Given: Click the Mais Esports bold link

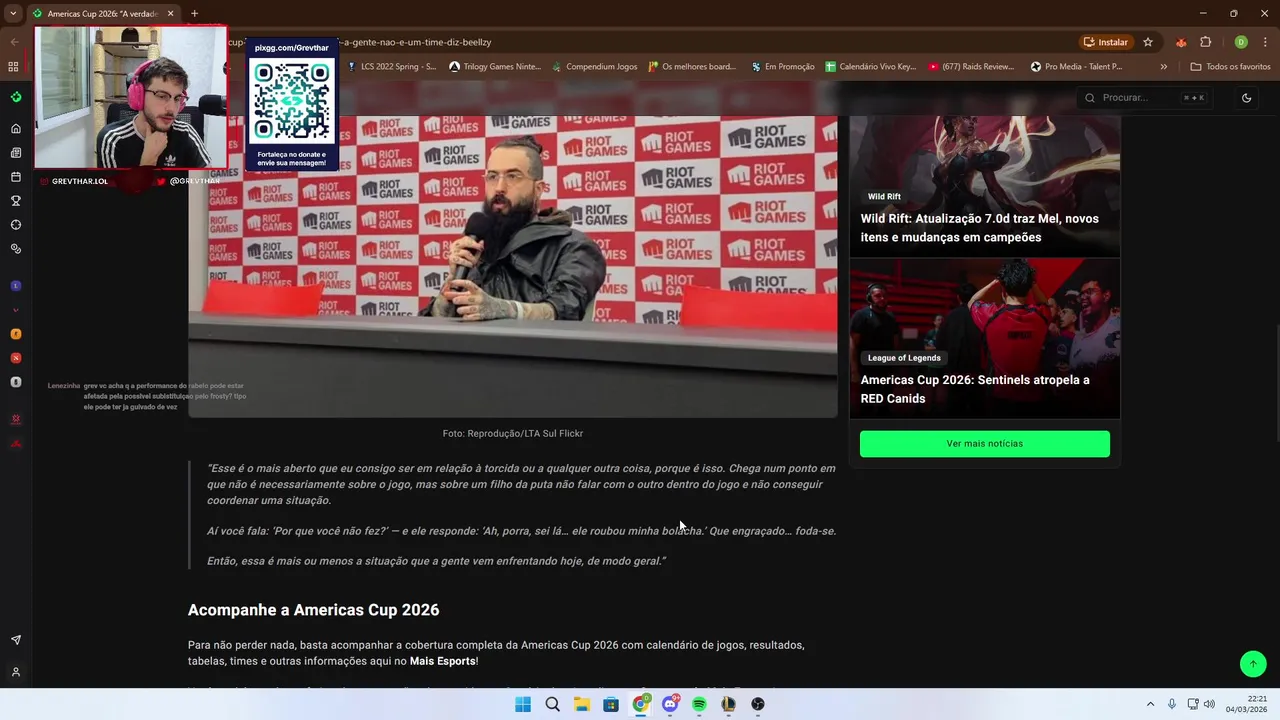Looking at the screenshot, I should (x=442, y=661).
